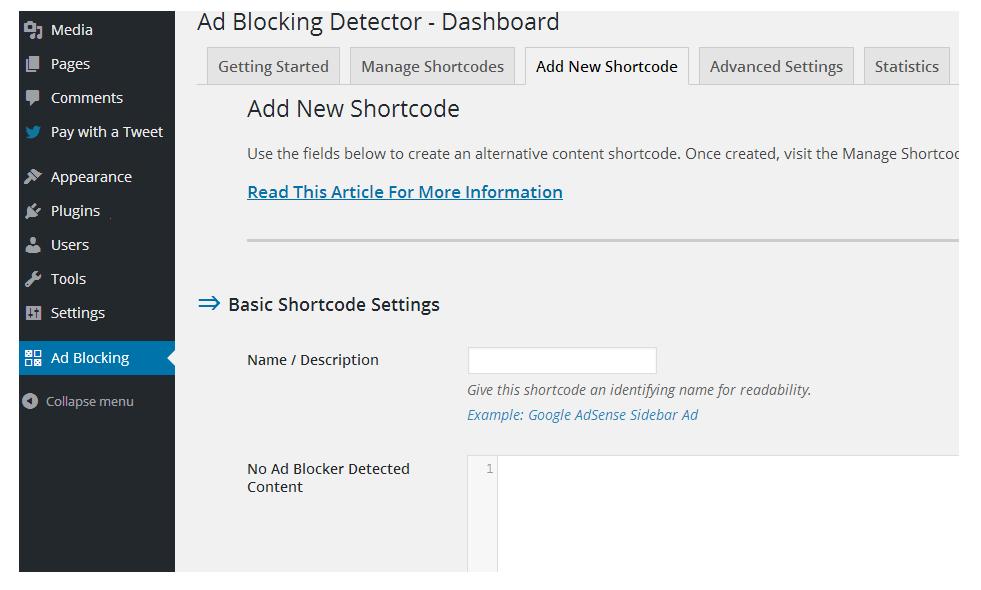The width and height of the screenshot is (981, 590).
Task: Click inside the No Ad Blocker code editor
Action: [x=728, y=514]
